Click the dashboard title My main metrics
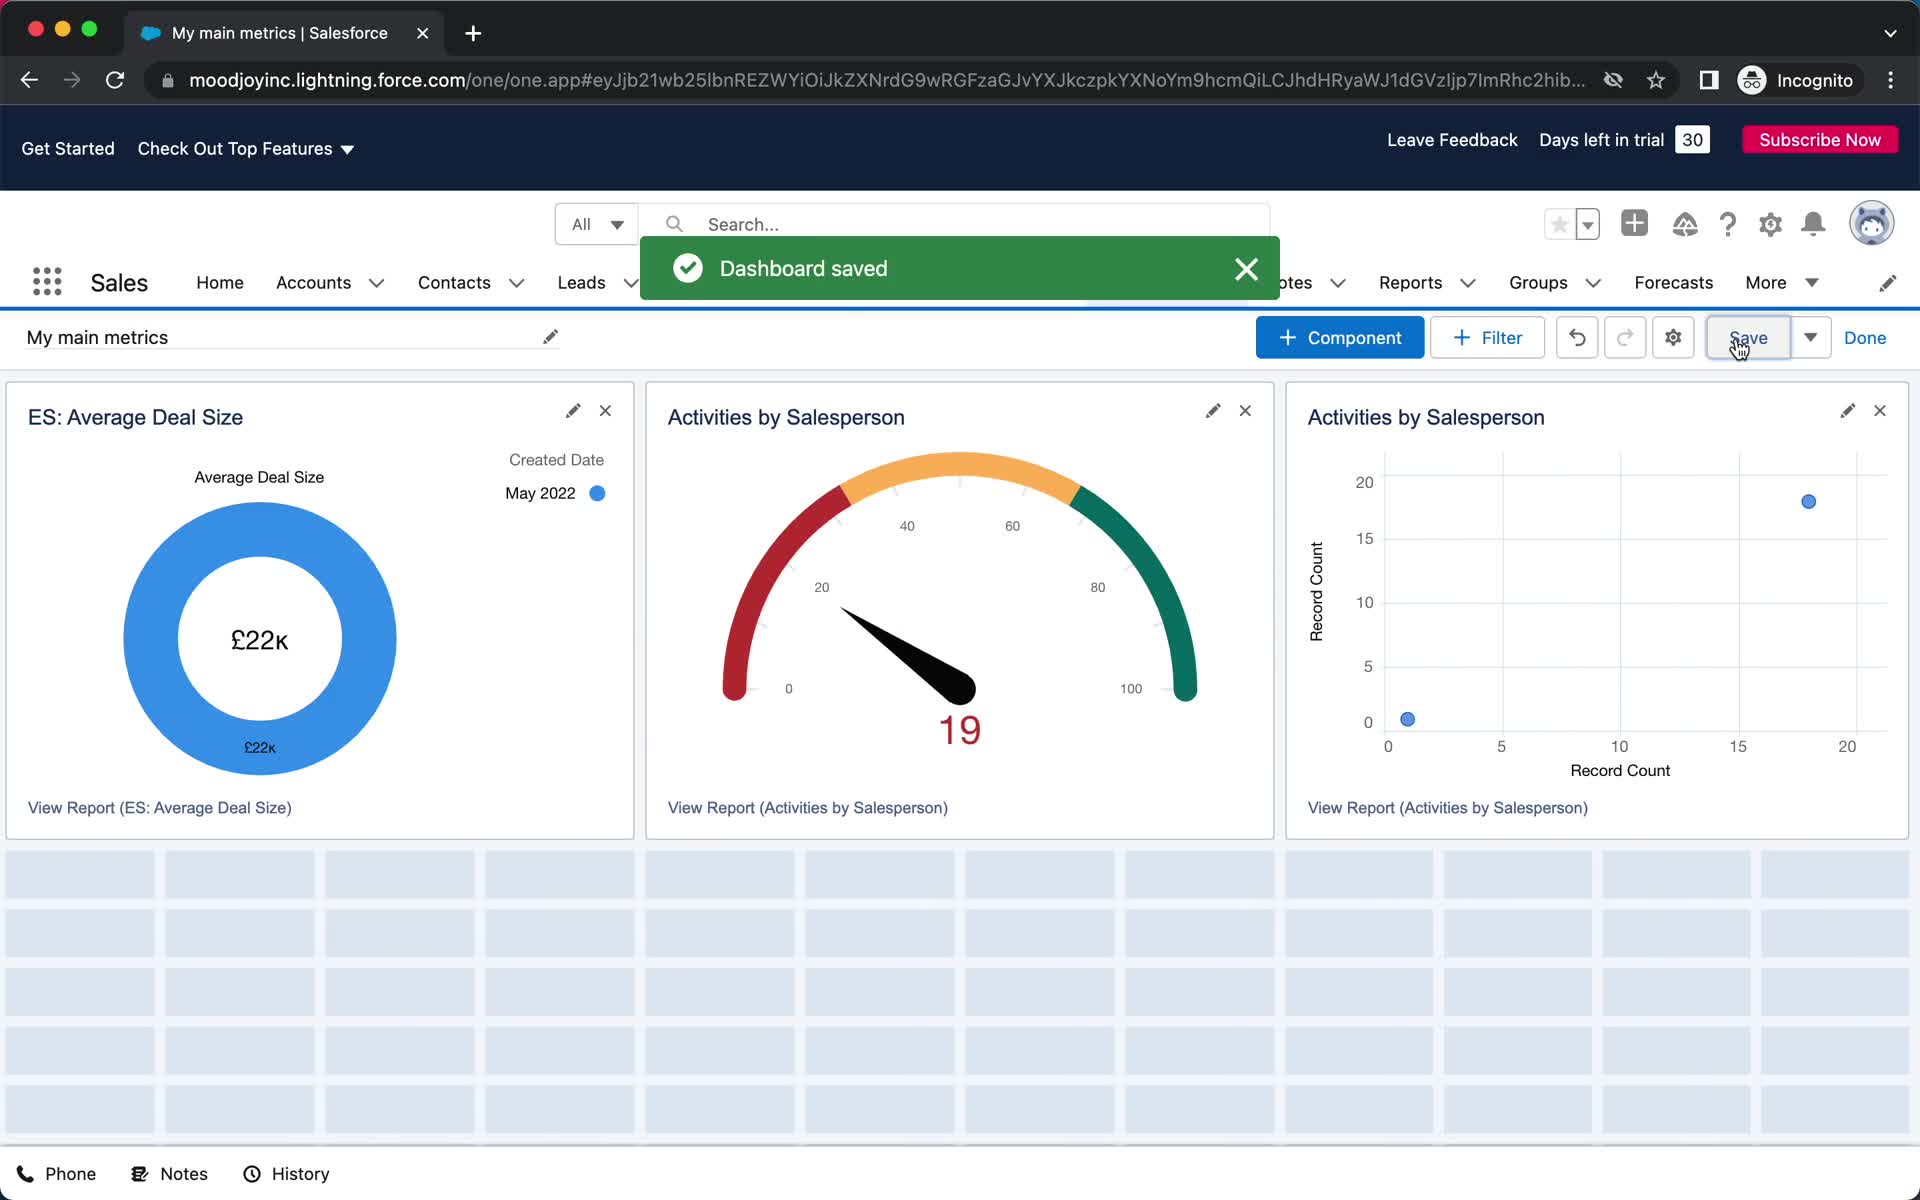Screen dimensions: 1920x1200 tap(98, 338)
